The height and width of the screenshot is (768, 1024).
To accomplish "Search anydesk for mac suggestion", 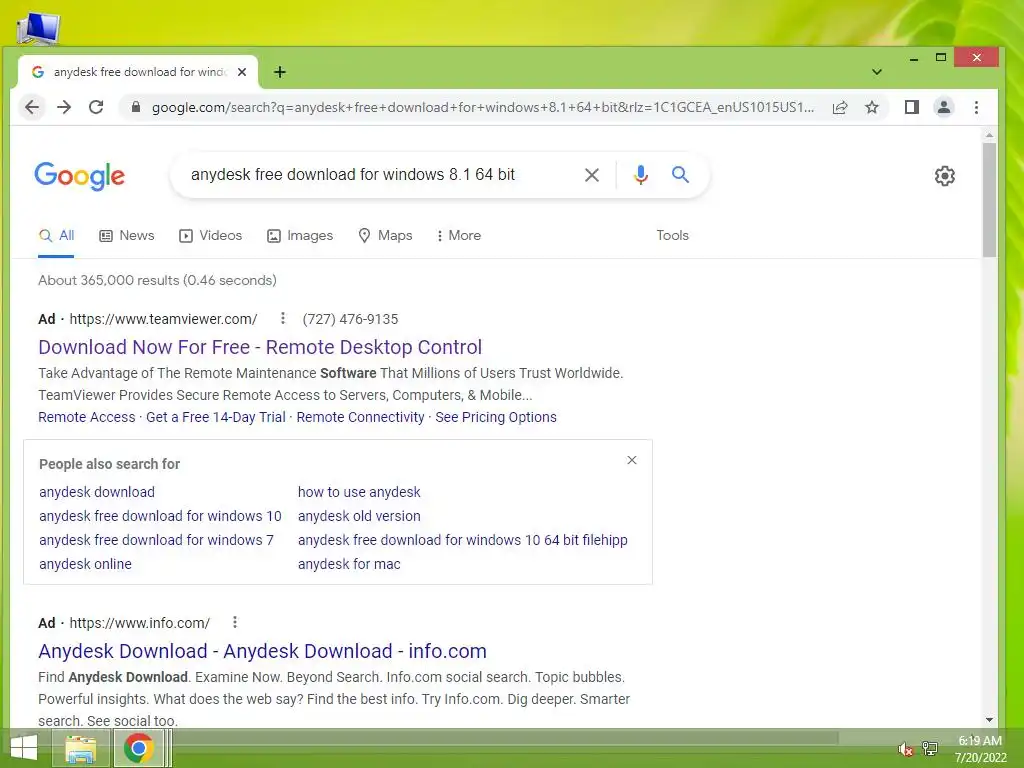I will click(349, 564).
